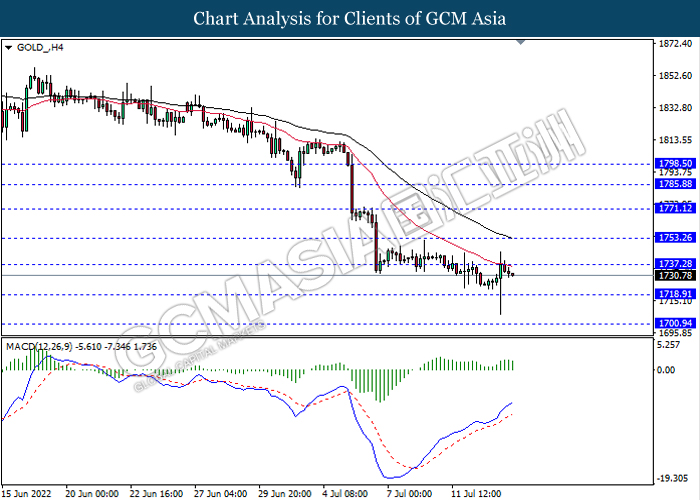This screenshot has height=500, width=700.
Task: Select the 1771.12 price level label
Action: tap(675, 208)
